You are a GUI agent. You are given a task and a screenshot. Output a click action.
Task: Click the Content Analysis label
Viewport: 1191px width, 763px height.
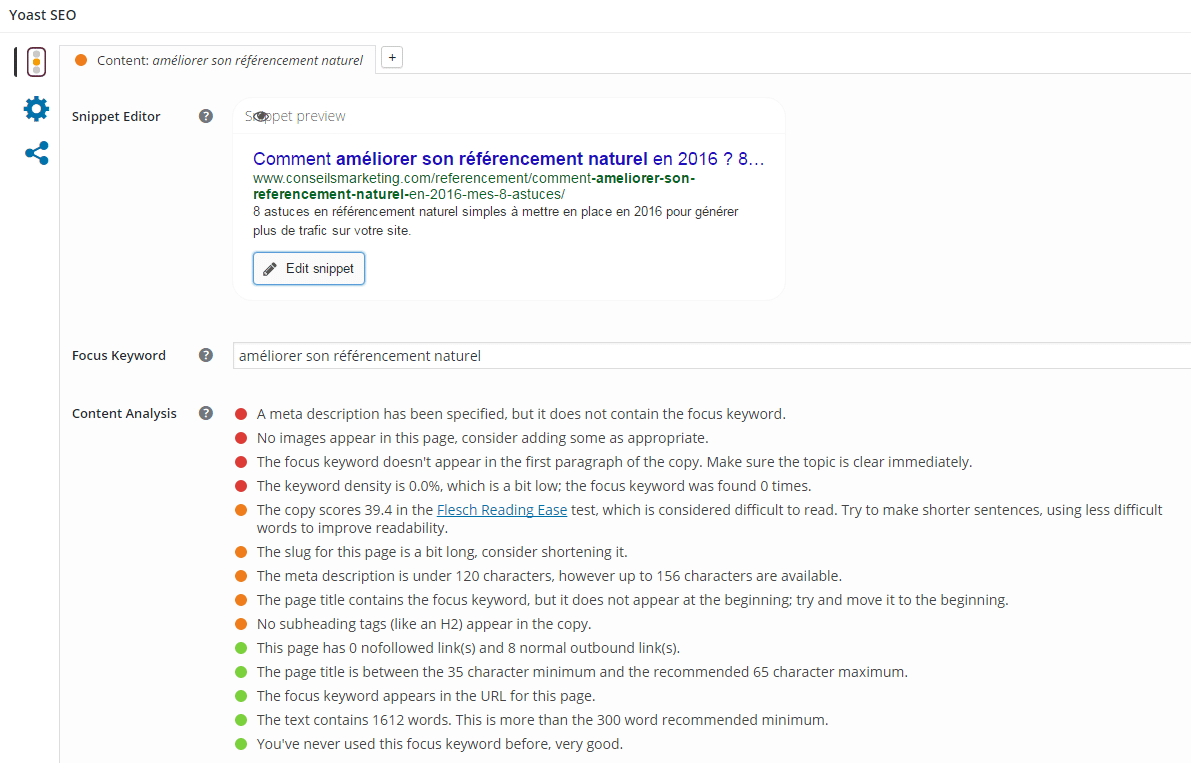pos(124,413)
